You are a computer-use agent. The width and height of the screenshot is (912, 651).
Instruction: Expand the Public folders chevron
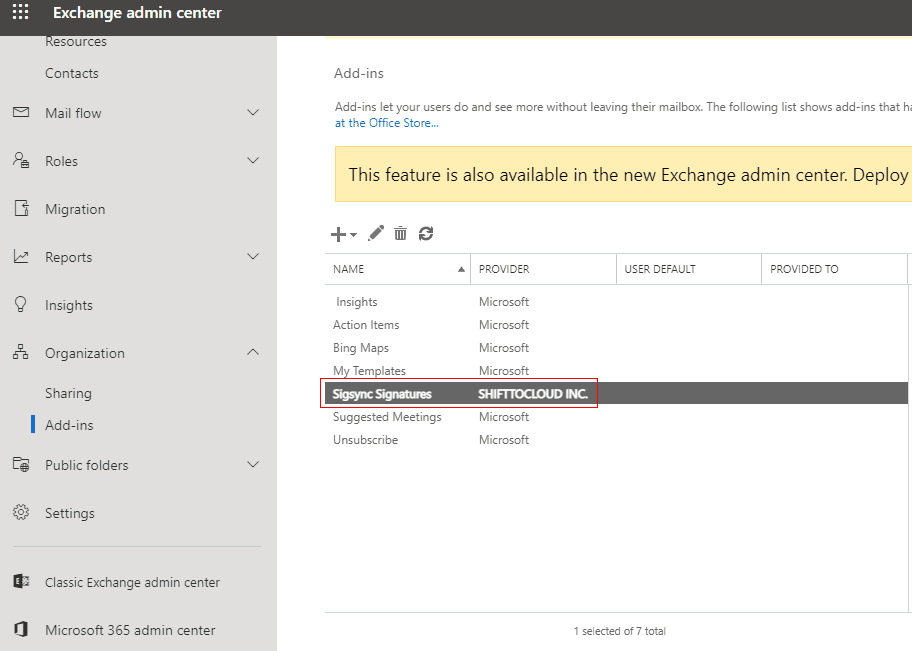click(x=253, y=465)
